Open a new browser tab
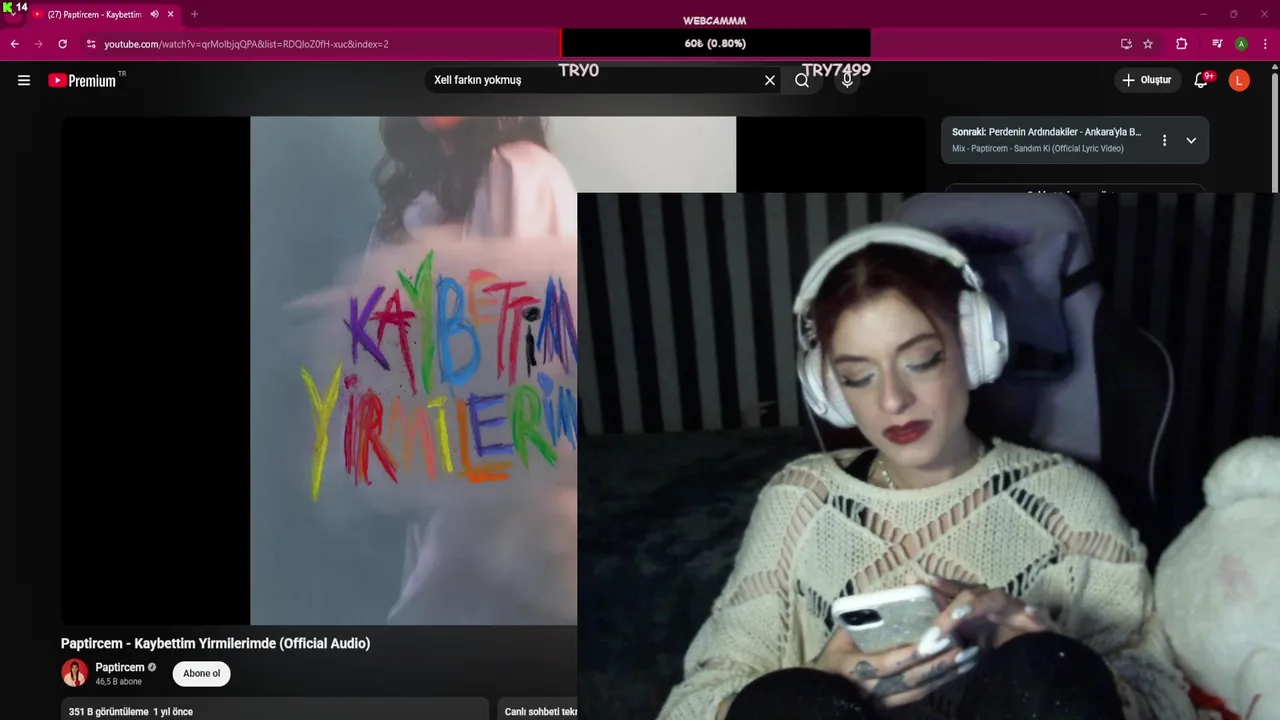Viewport: 1280px width, 720px height. 194,14
